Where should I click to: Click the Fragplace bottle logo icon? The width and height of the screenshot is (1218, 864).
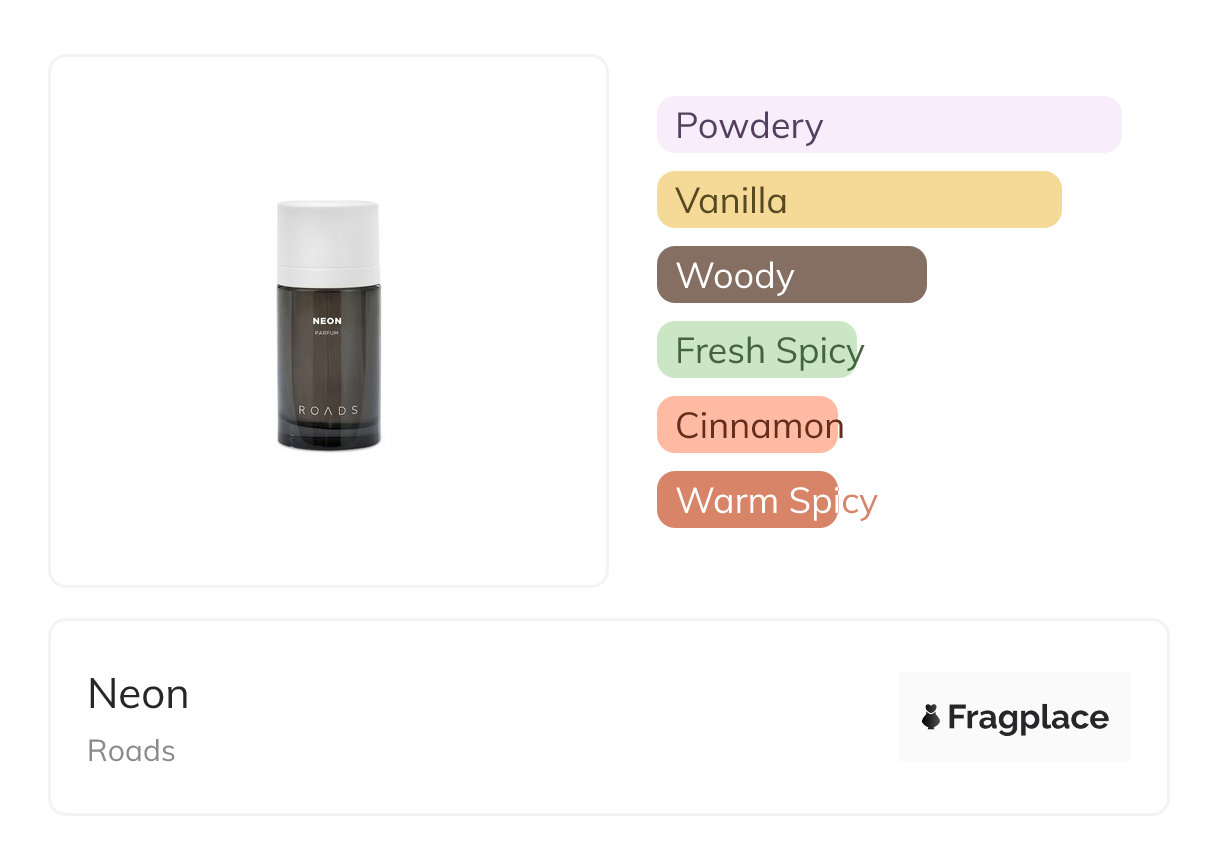coord(931,717)
